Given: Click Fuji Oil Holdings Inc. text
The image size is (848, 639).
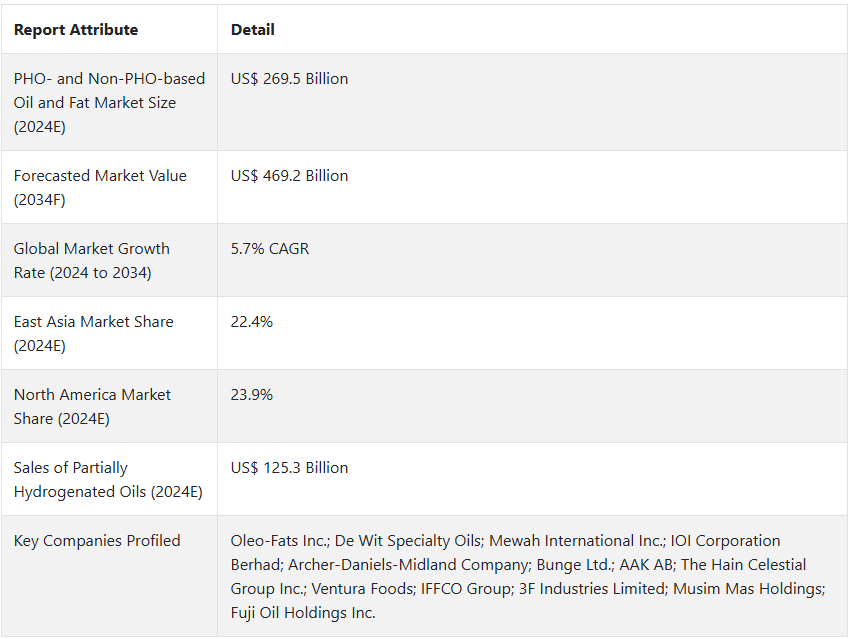Looking at the screenshot, I should pyautogui.click(x=303, y=613).
